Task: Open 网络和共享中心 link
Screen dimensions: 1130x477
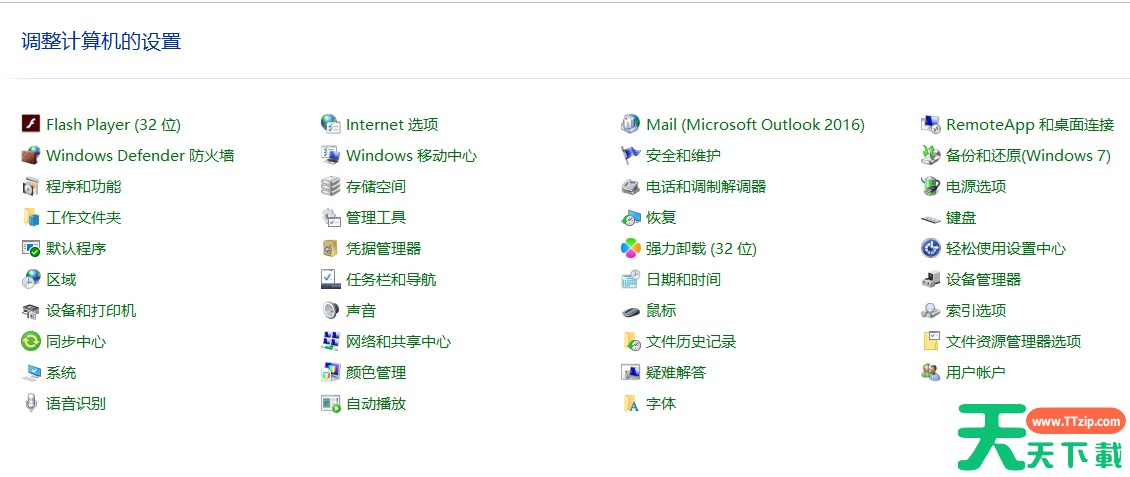Action: 398,341
